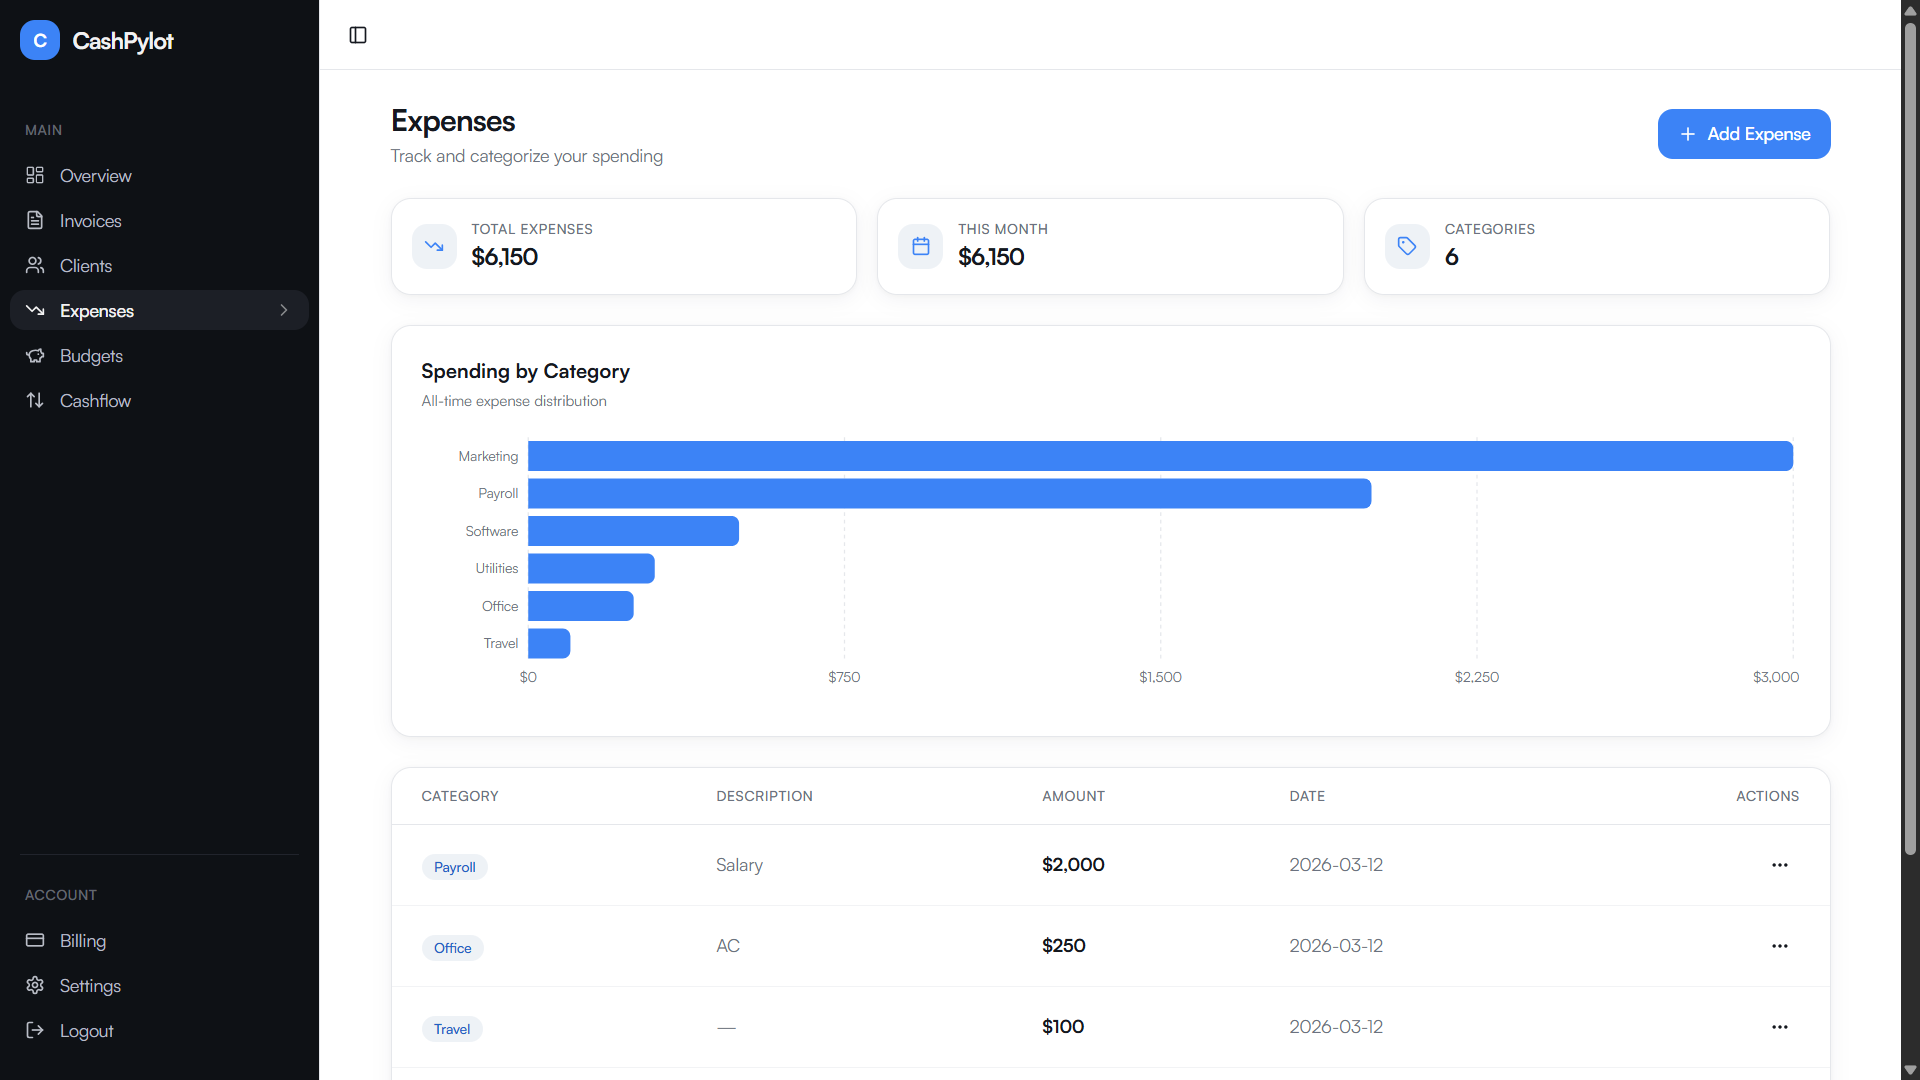Open actions menu for Salary row
This screenshot has height=1080, width=1920.
point(1779,865)
